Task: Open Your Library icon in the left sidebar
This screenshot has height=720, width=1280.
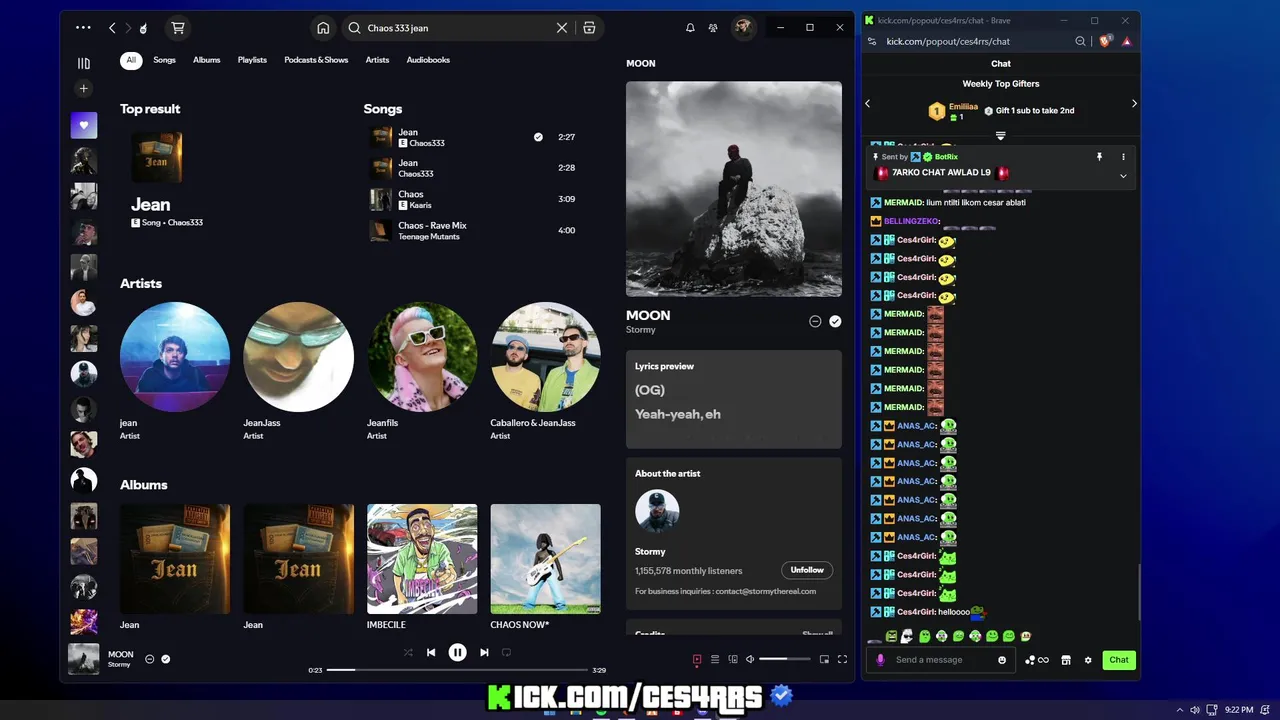Action: [84, 63]
